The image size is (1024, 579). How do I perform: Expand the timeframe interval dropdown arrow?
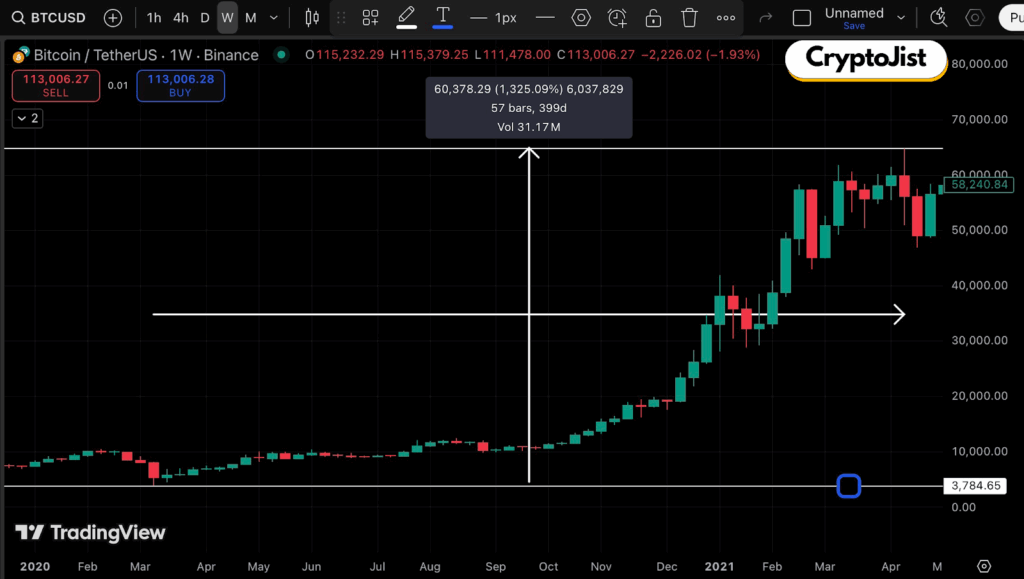(274, 17)
